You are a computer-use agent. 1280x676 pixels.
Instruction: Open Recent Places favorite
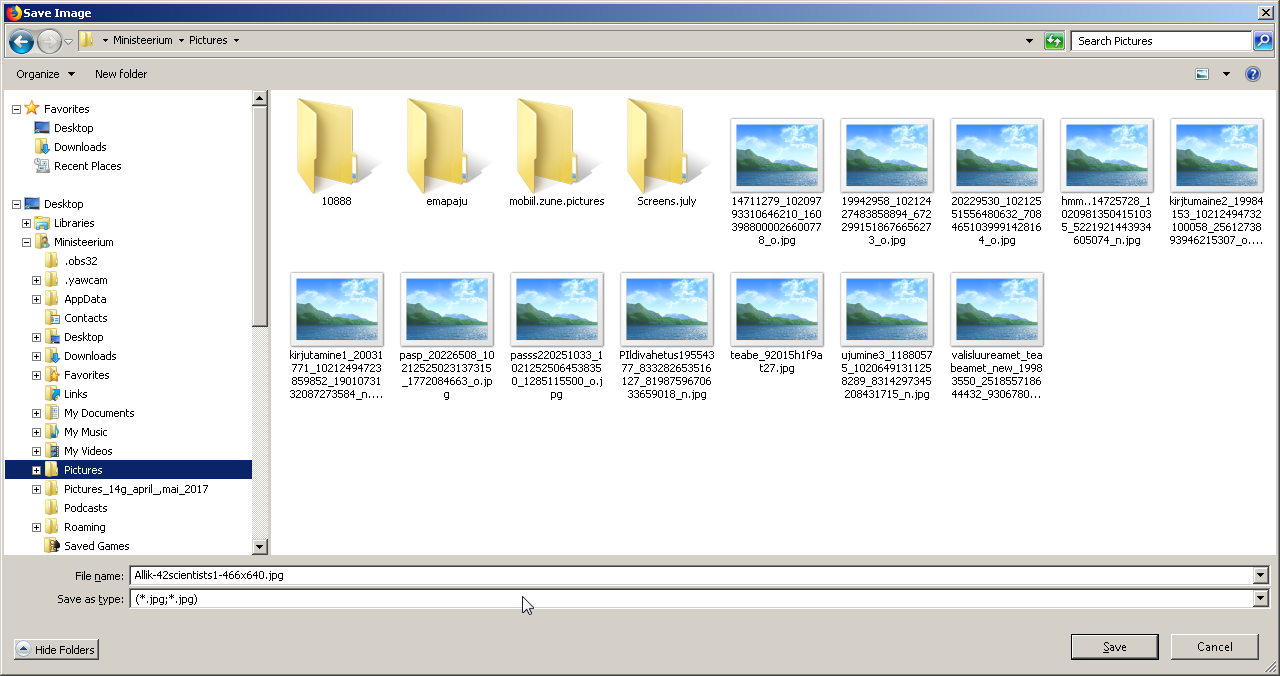click(x=87, y=166)
